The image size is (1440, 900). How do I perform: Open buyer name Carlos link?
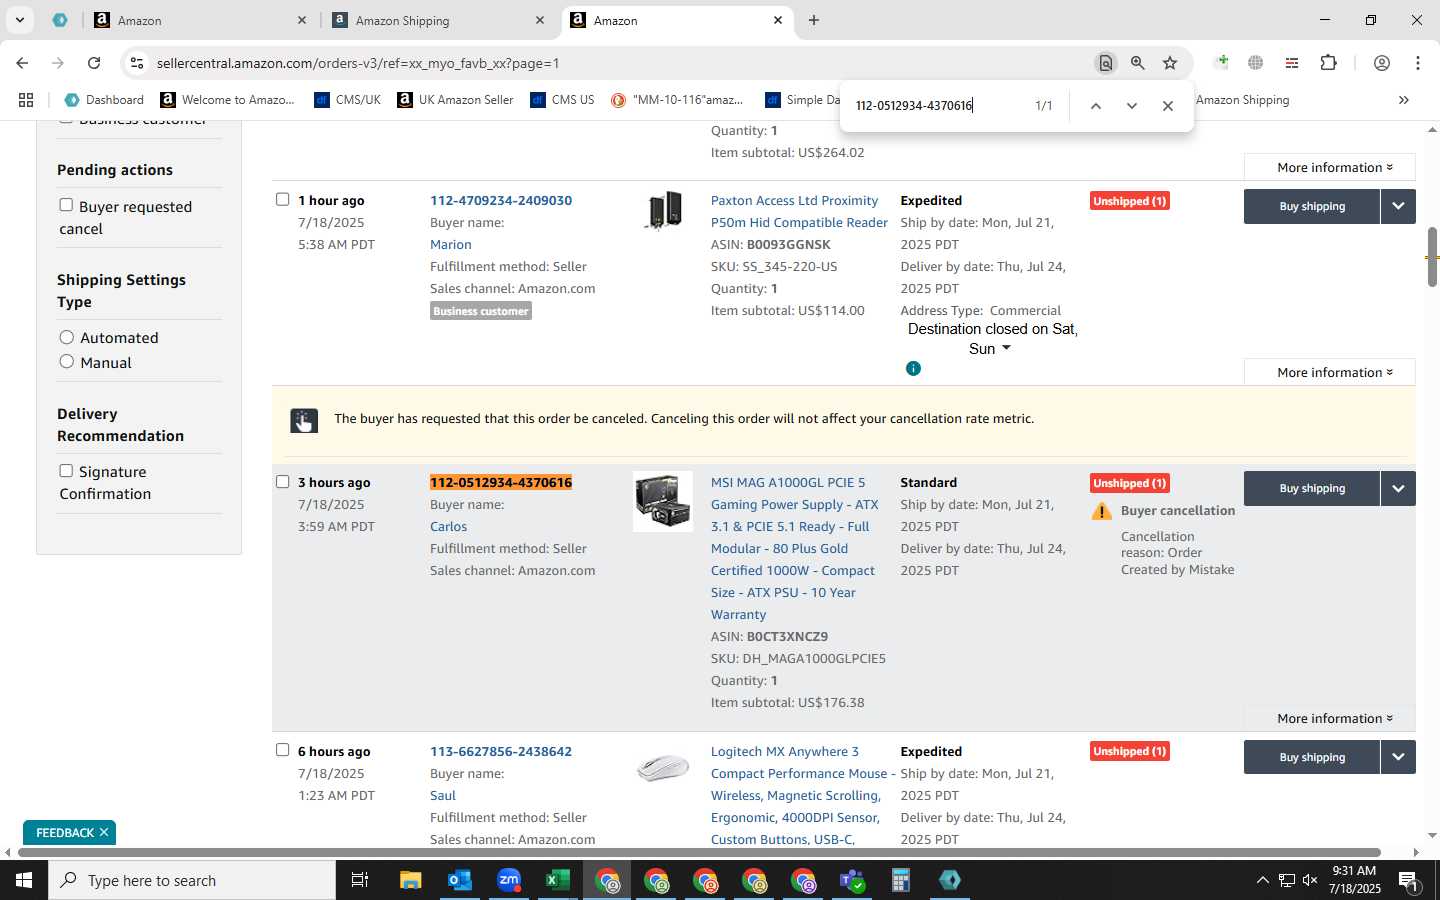448,526
